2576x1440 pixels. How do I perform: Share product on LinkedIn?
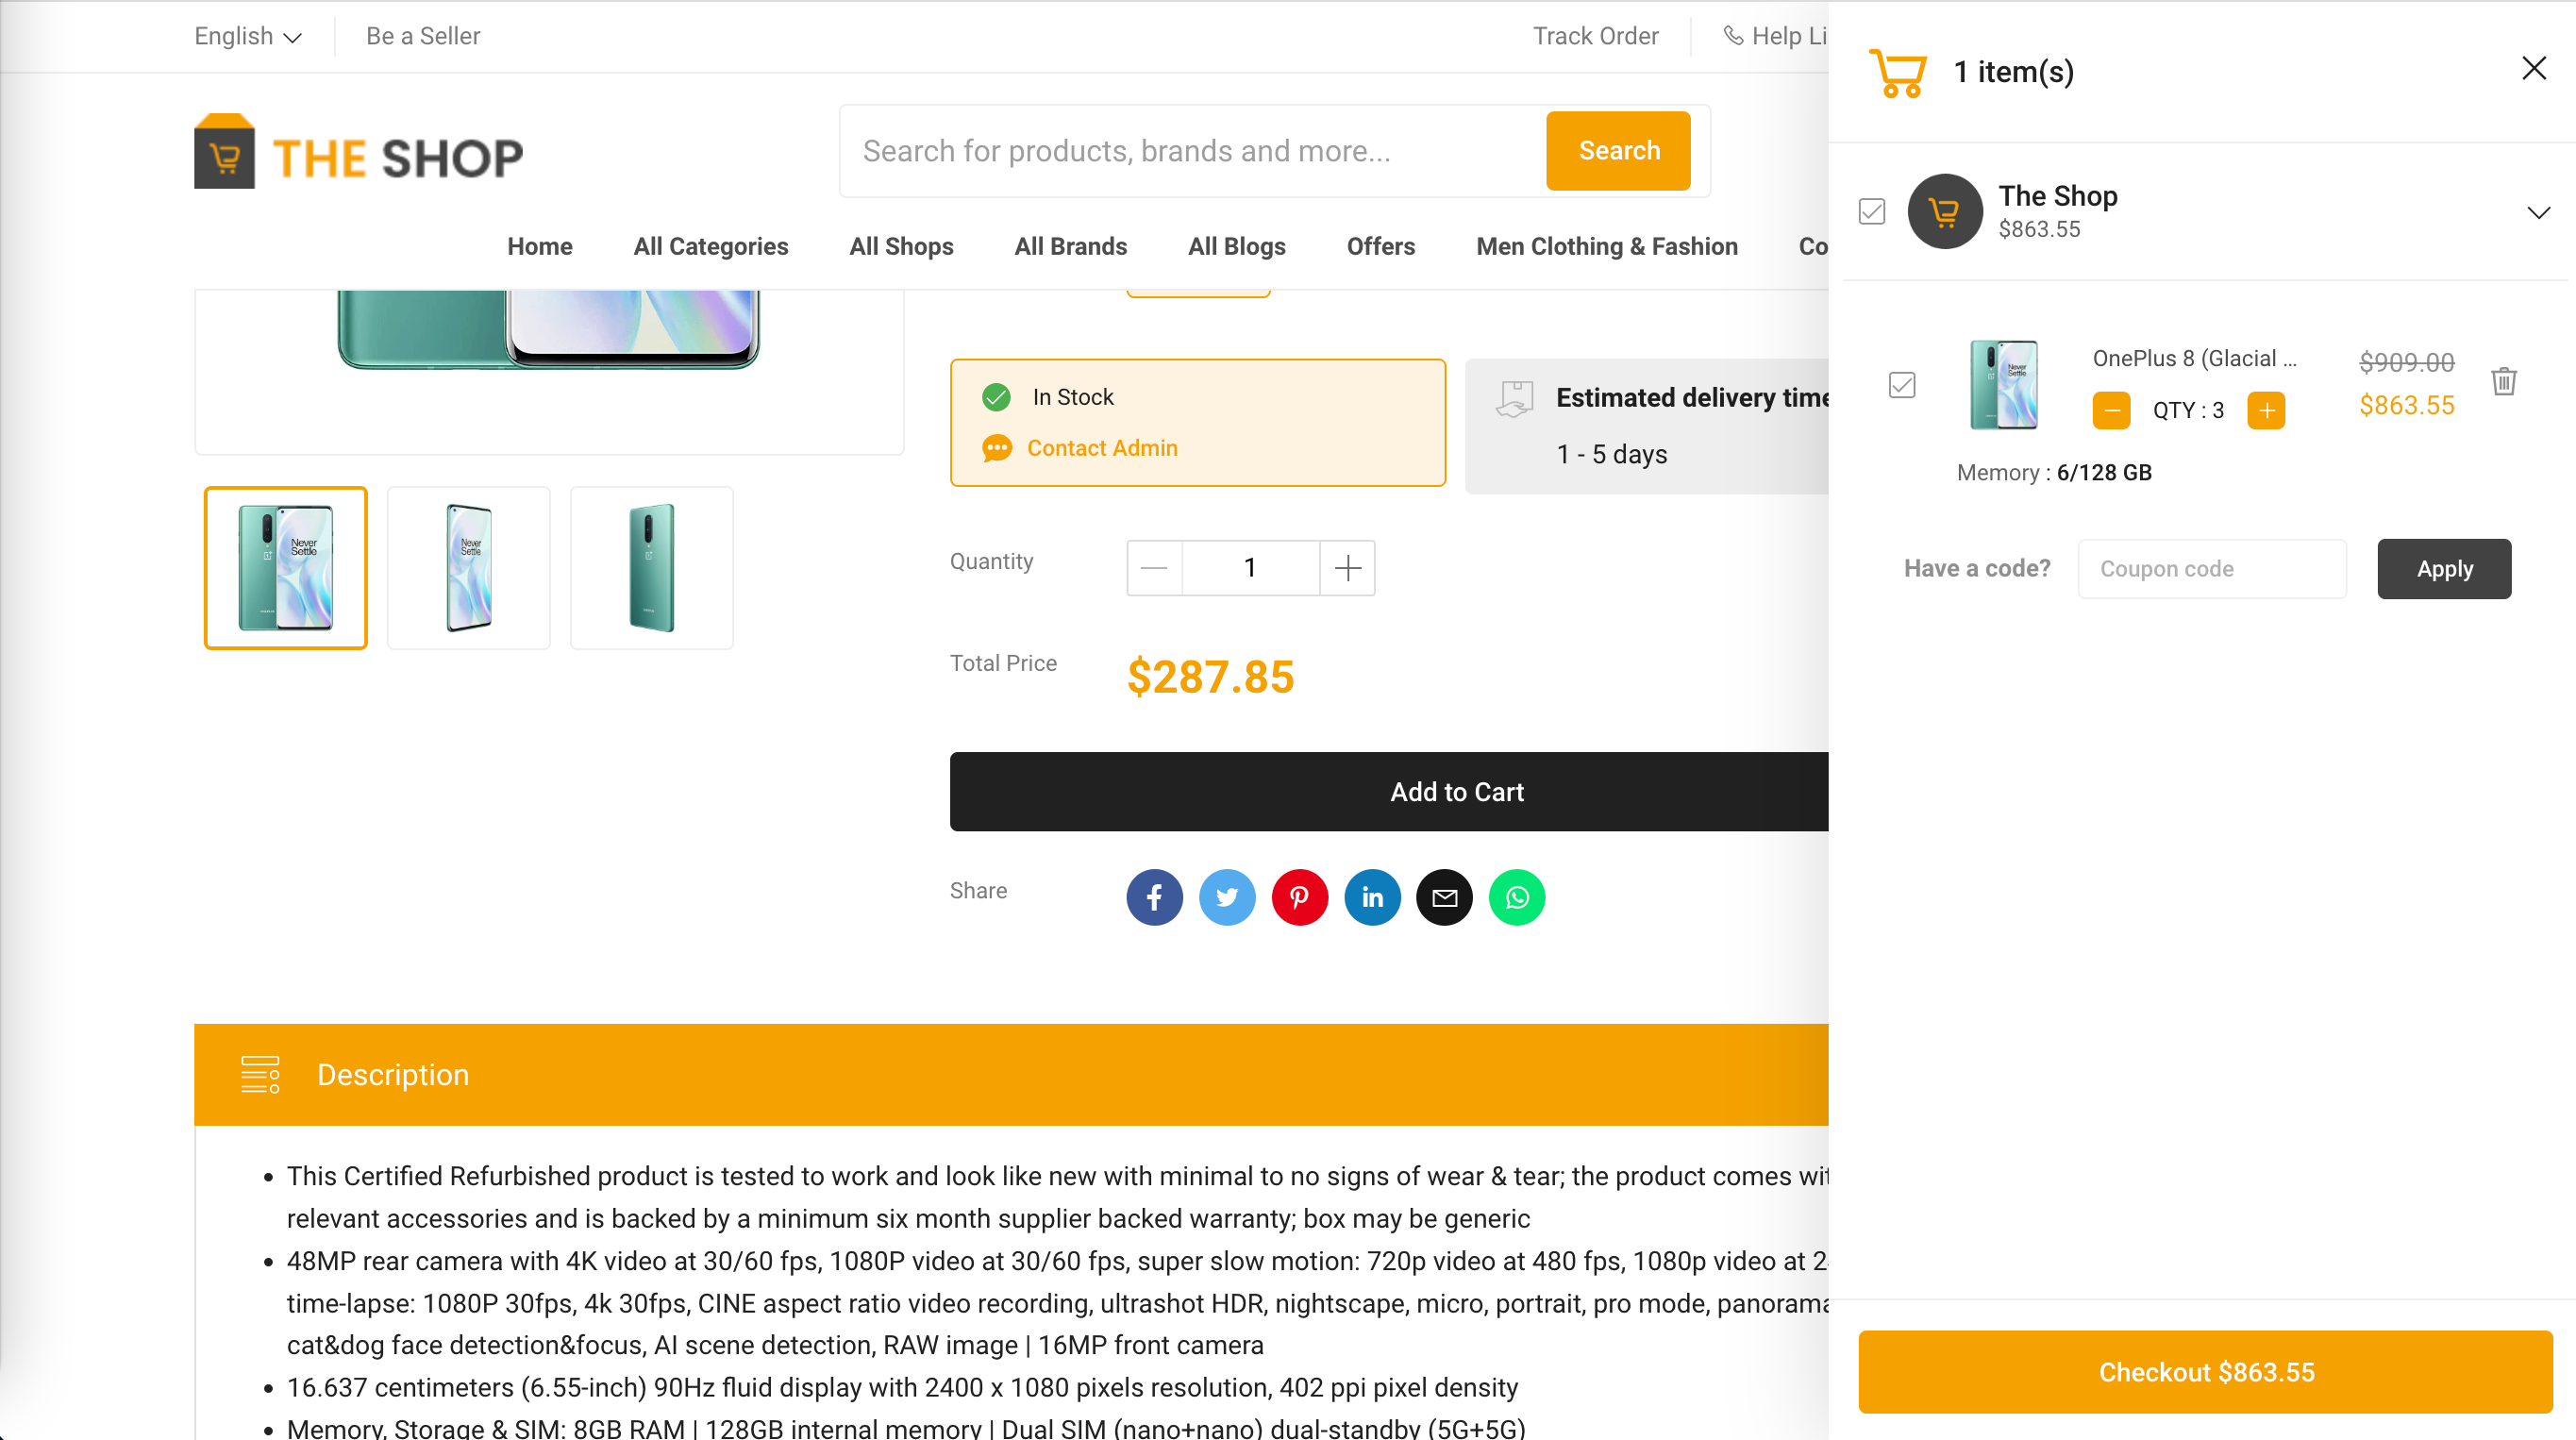(x=1372, y=897)
